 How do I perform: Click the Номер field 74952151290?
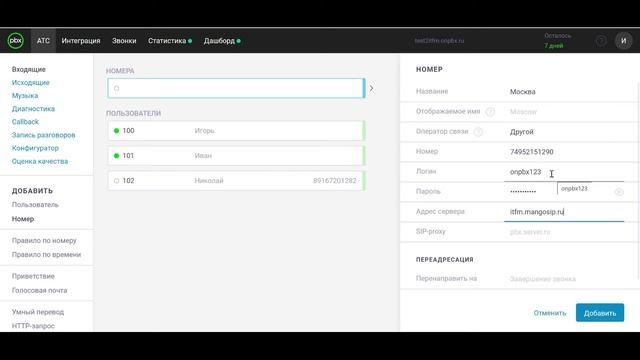564,152
